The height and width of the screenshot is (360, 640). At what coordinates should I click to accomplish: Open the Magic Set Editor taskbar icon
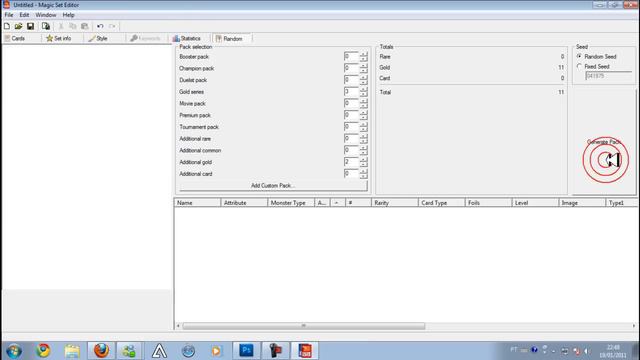[x=305, y=351]
